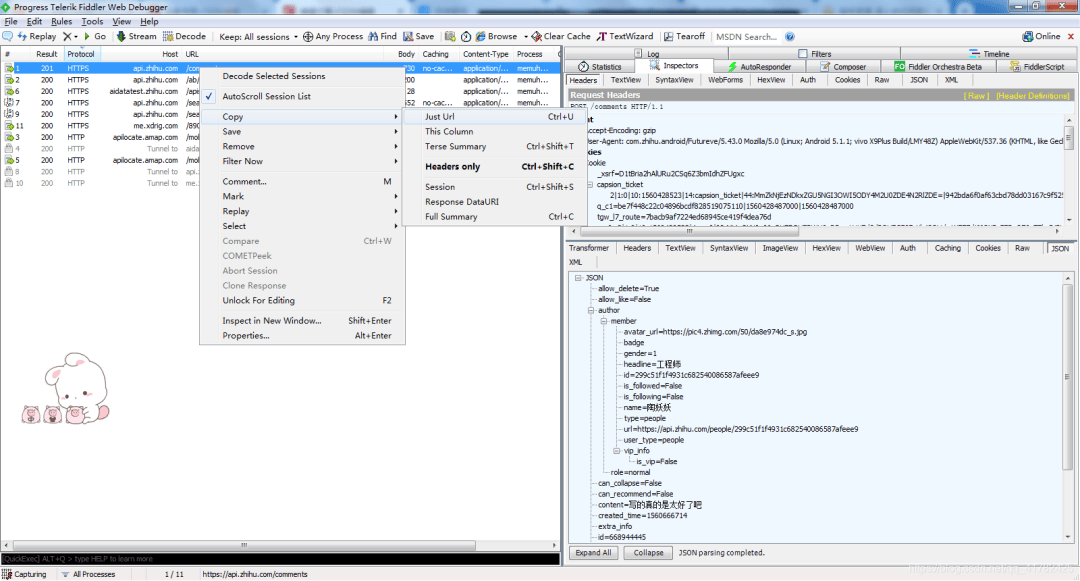
Task: Collapse the JSON root node
Action: 578,277
